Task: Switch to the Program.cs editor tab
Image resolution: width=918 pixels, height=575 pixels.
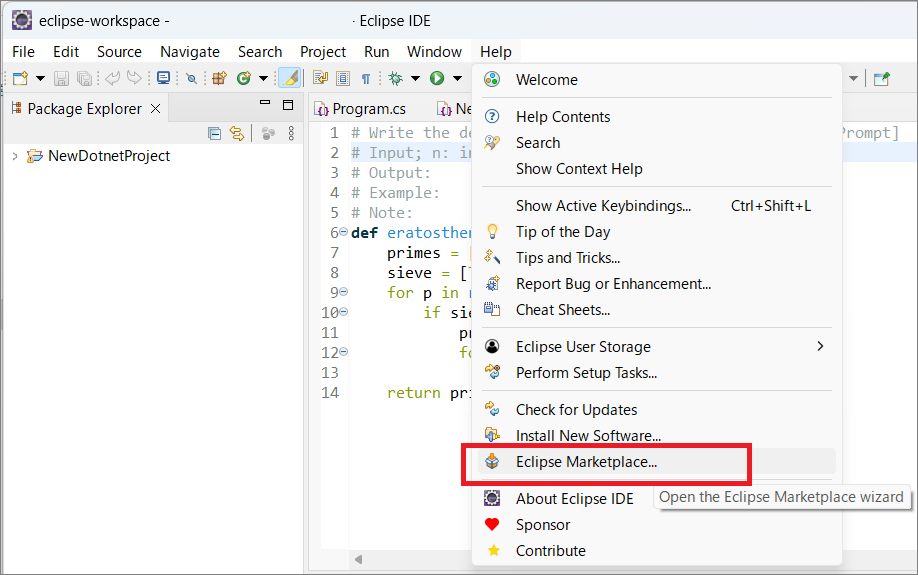Action: coord(368,109)
